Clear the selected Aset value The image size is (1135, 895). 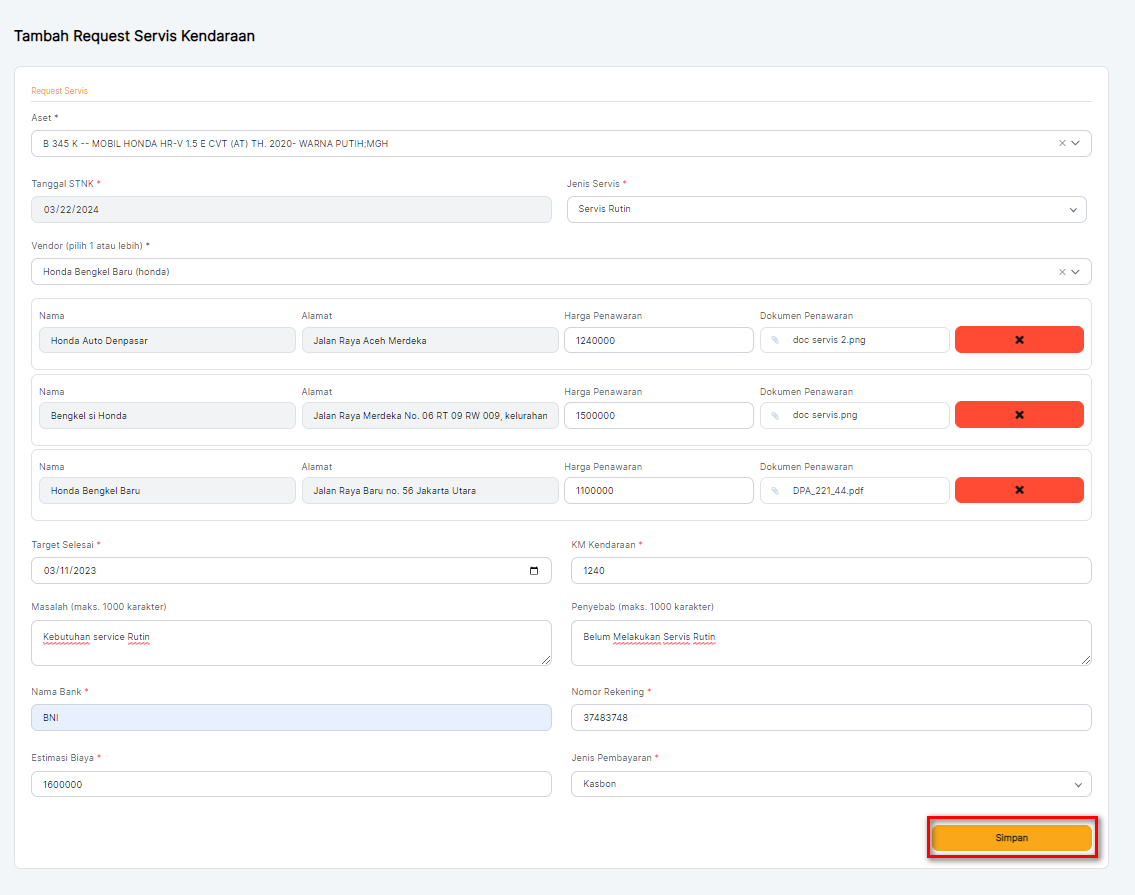coord(1062,144)
